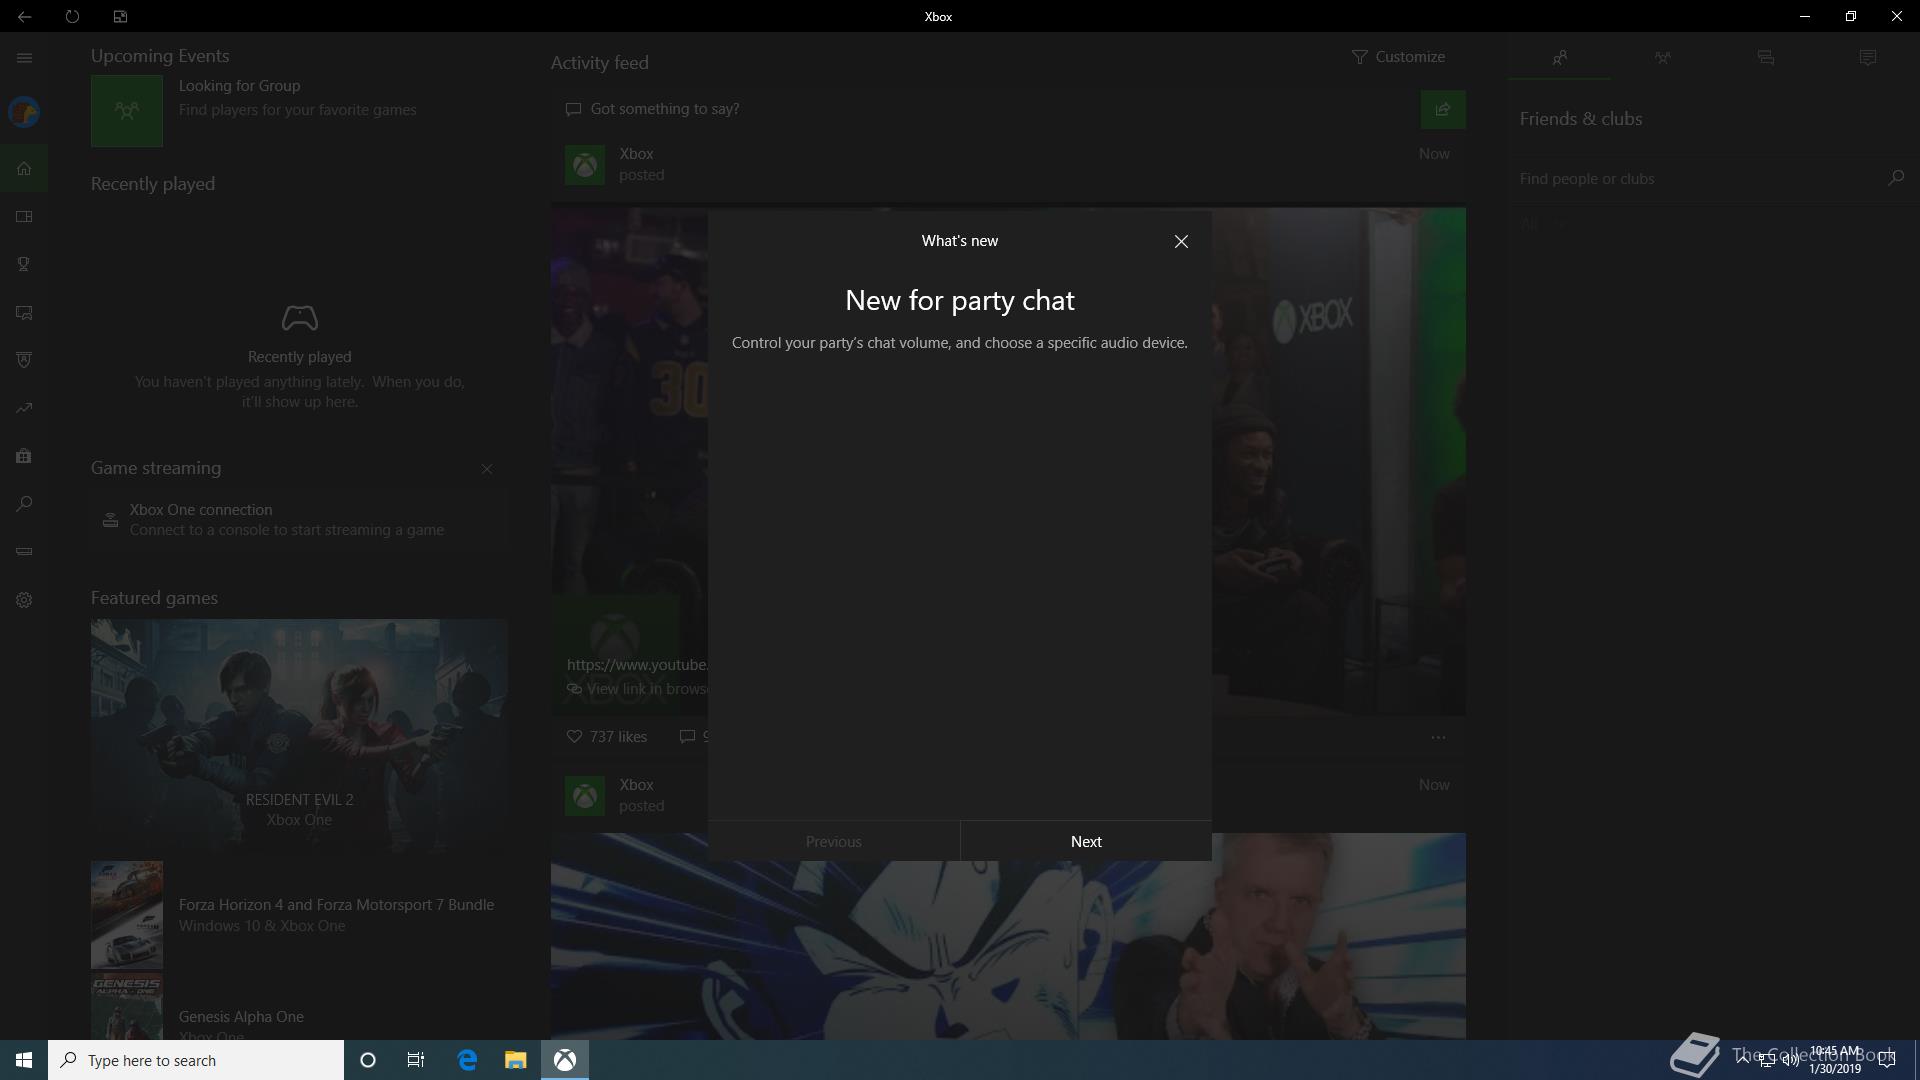The image size is (1920, 1080).
Task: Switch to Activity alerts tab icon
Action: coord(1867,58)
